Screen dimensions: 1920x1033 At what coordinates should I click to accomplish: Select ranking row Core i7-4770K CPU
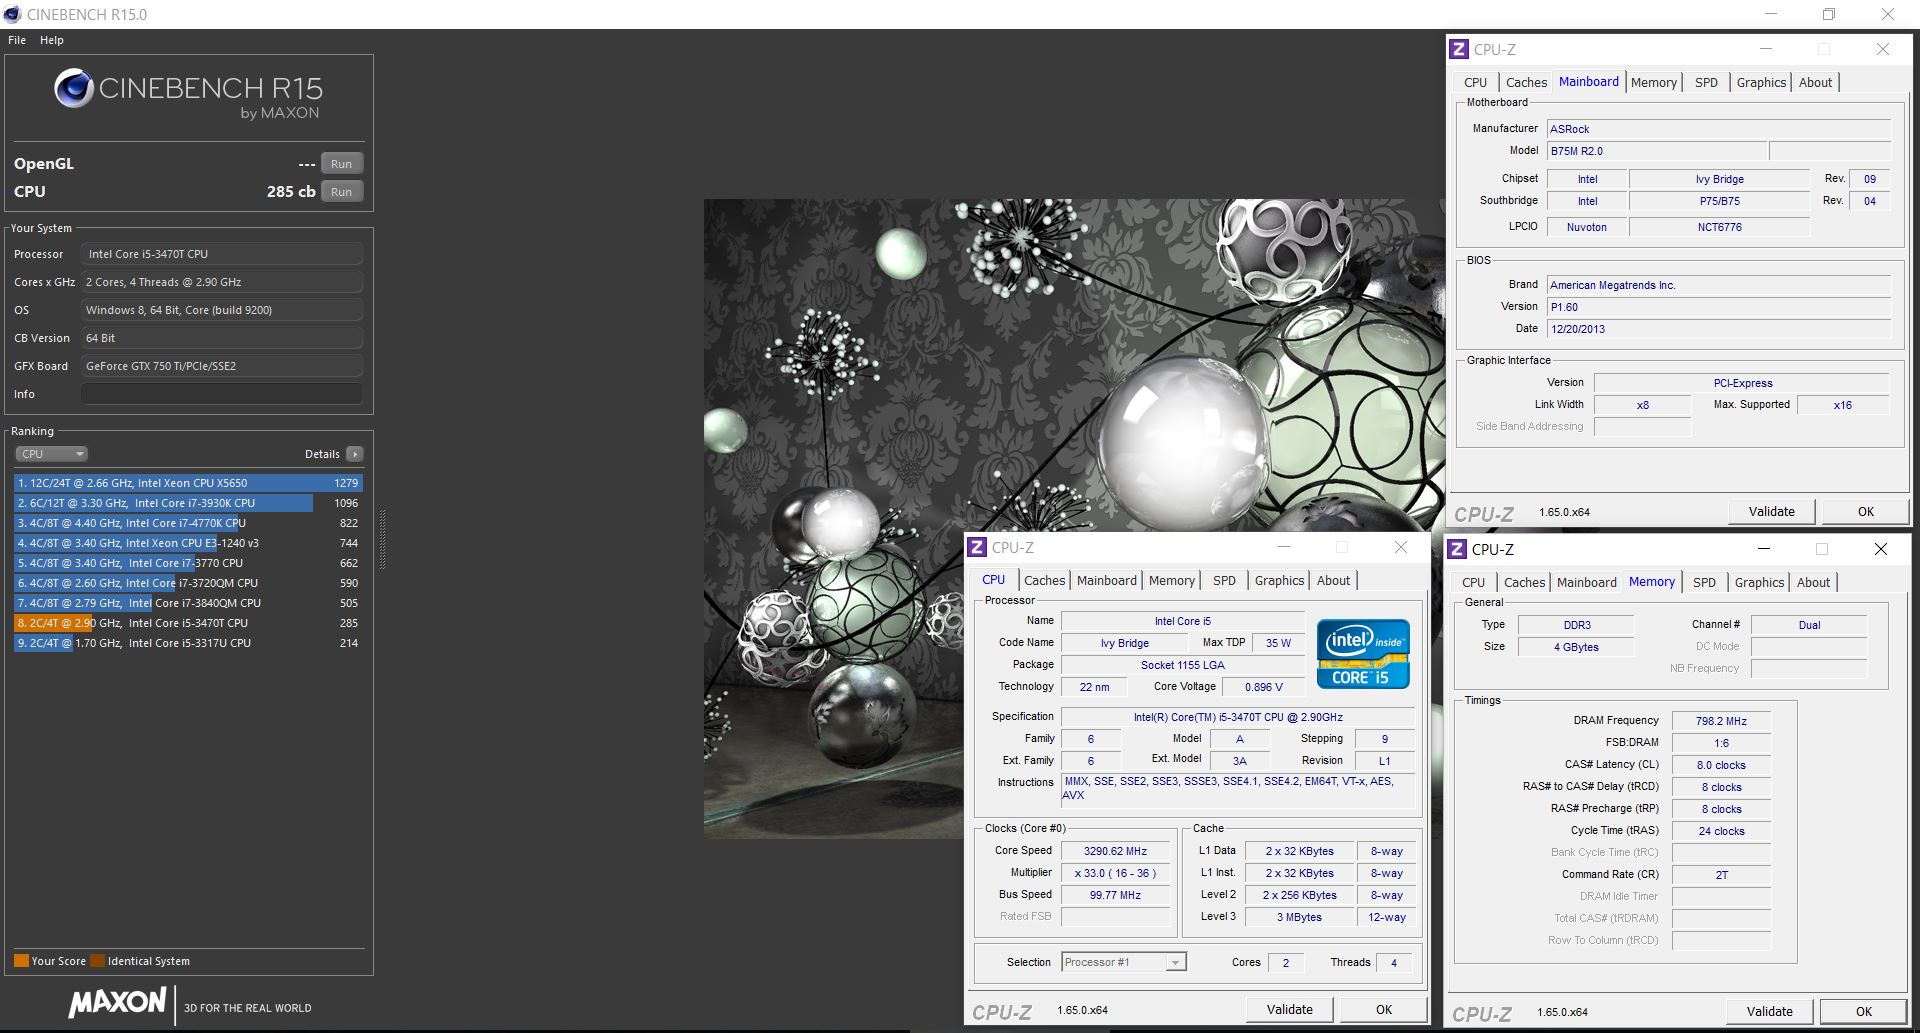point(188,523)
